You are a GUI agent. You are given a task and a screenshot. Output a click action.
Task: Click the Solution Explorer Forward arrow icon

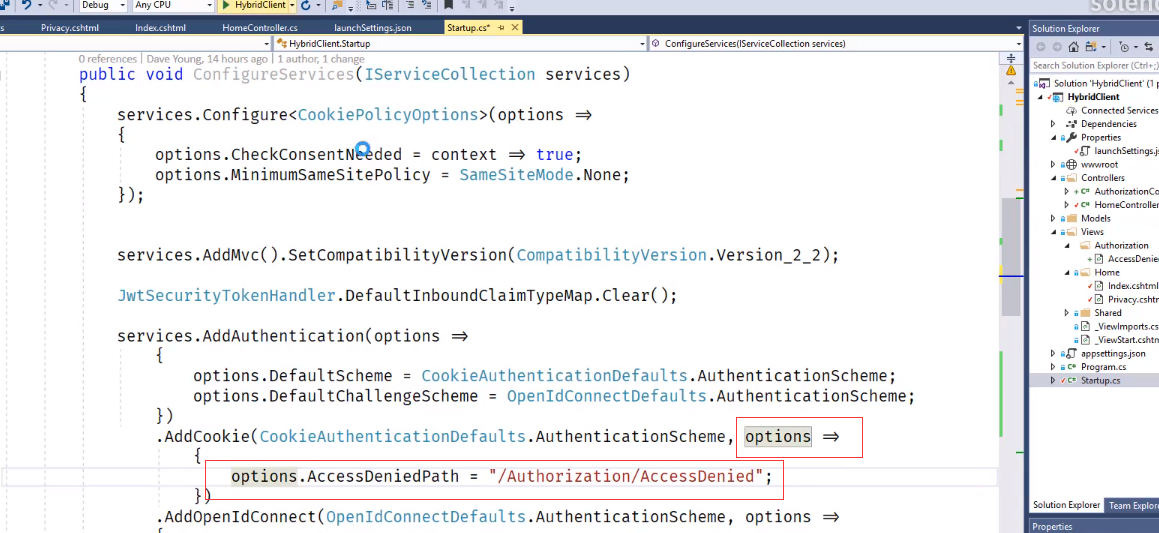pyautogui.click(x=1057, y=47)
